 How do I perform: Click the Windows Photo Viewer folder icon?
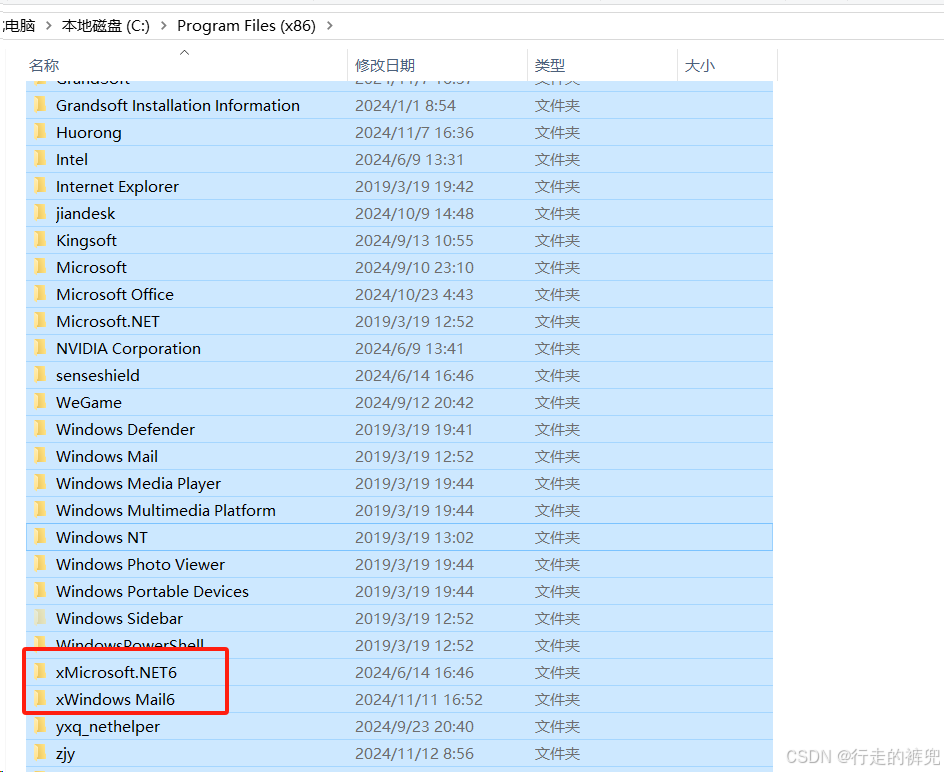point(40,564)
